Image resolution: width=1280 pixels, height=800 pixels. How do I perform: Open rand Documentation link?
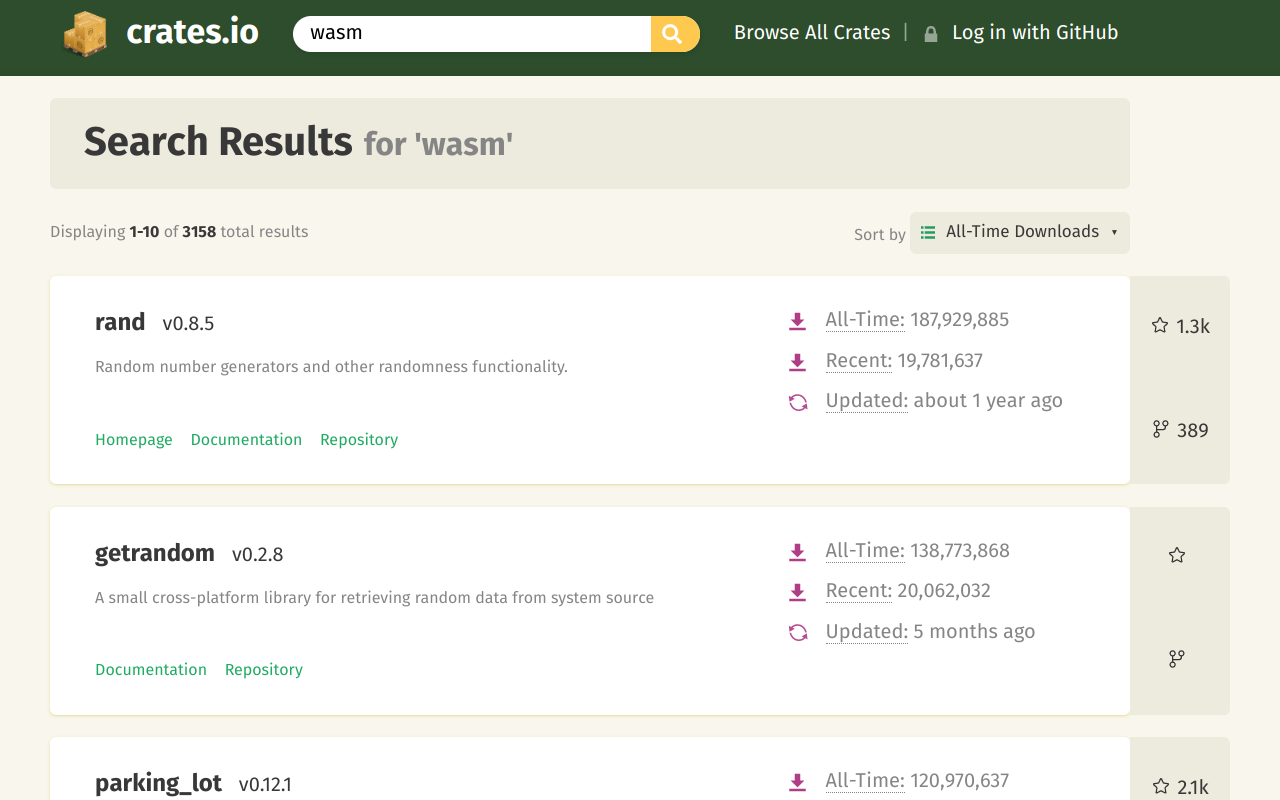246,440
